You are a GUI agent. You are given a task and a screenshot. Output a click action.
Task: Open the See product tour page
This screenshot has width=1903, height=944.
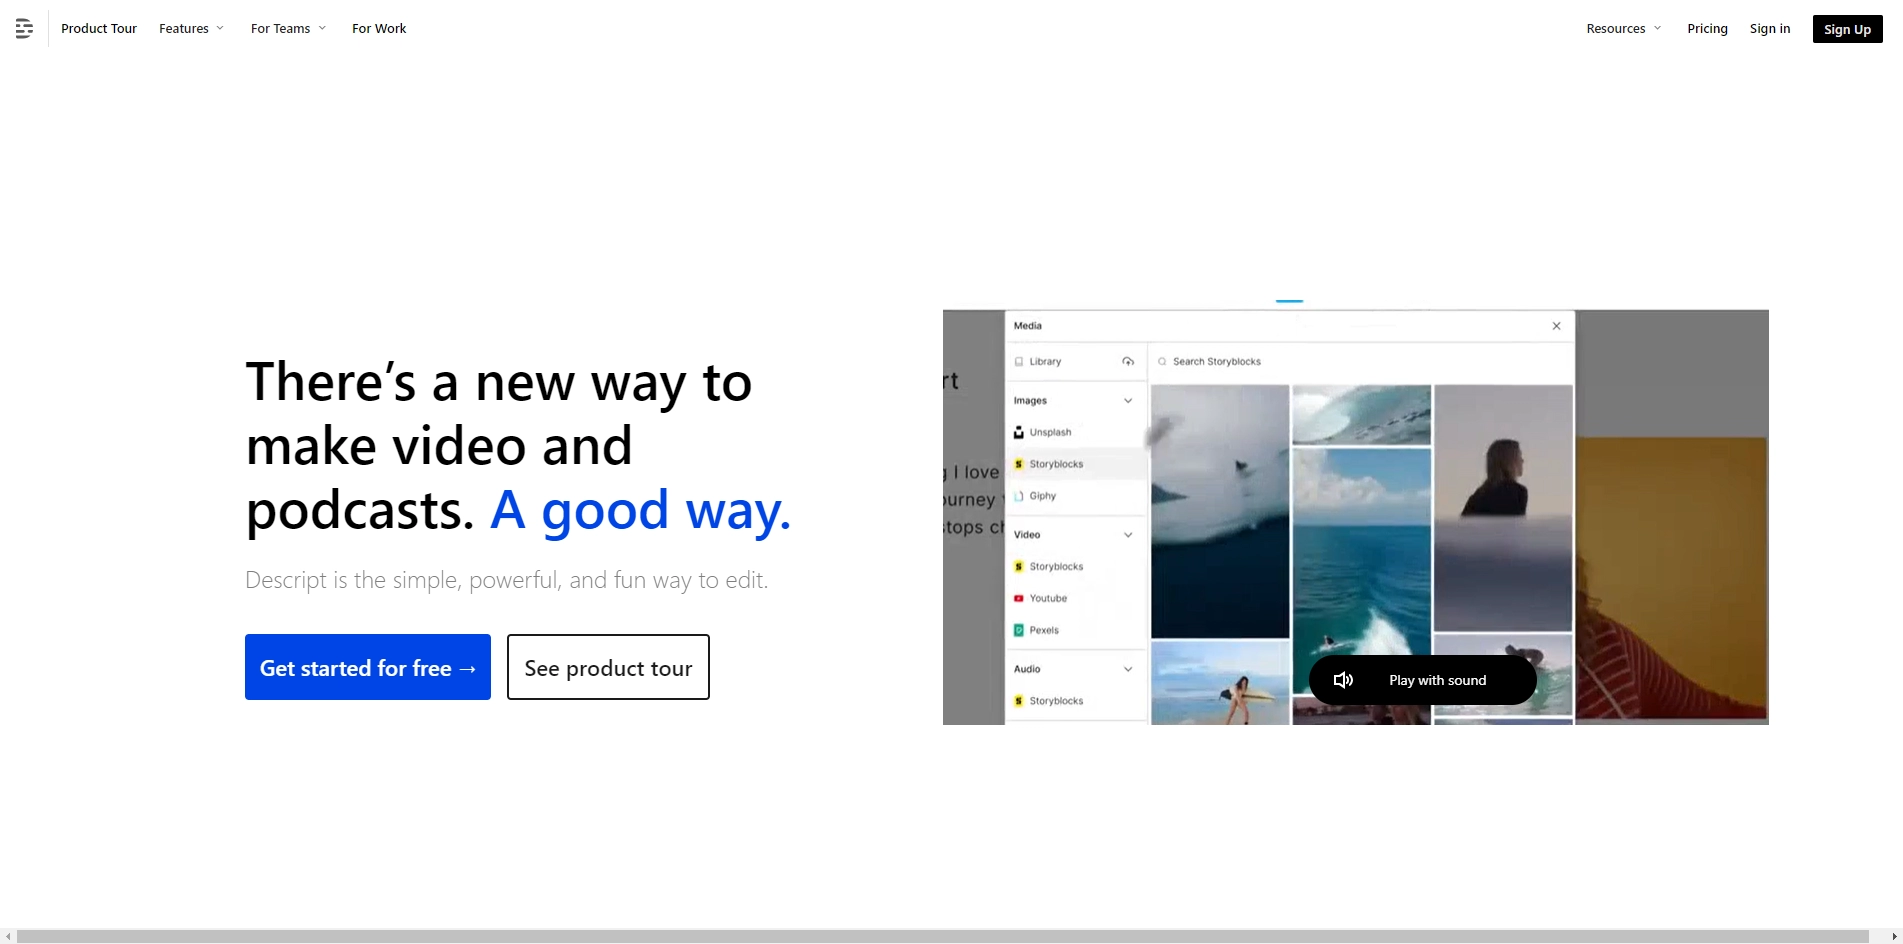[x=607, y=667]
